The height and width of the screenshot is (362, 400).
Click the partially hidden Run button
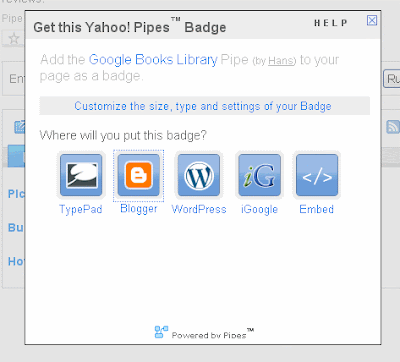pos(392,79)
